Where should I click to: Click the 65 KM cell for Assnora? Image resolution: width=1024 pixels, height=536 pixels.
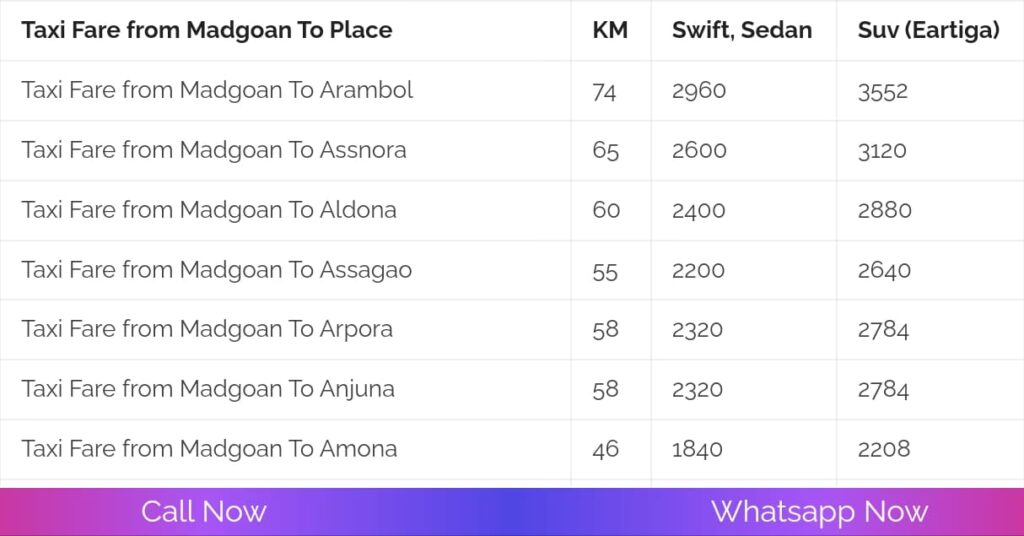[x=606, y=151]
